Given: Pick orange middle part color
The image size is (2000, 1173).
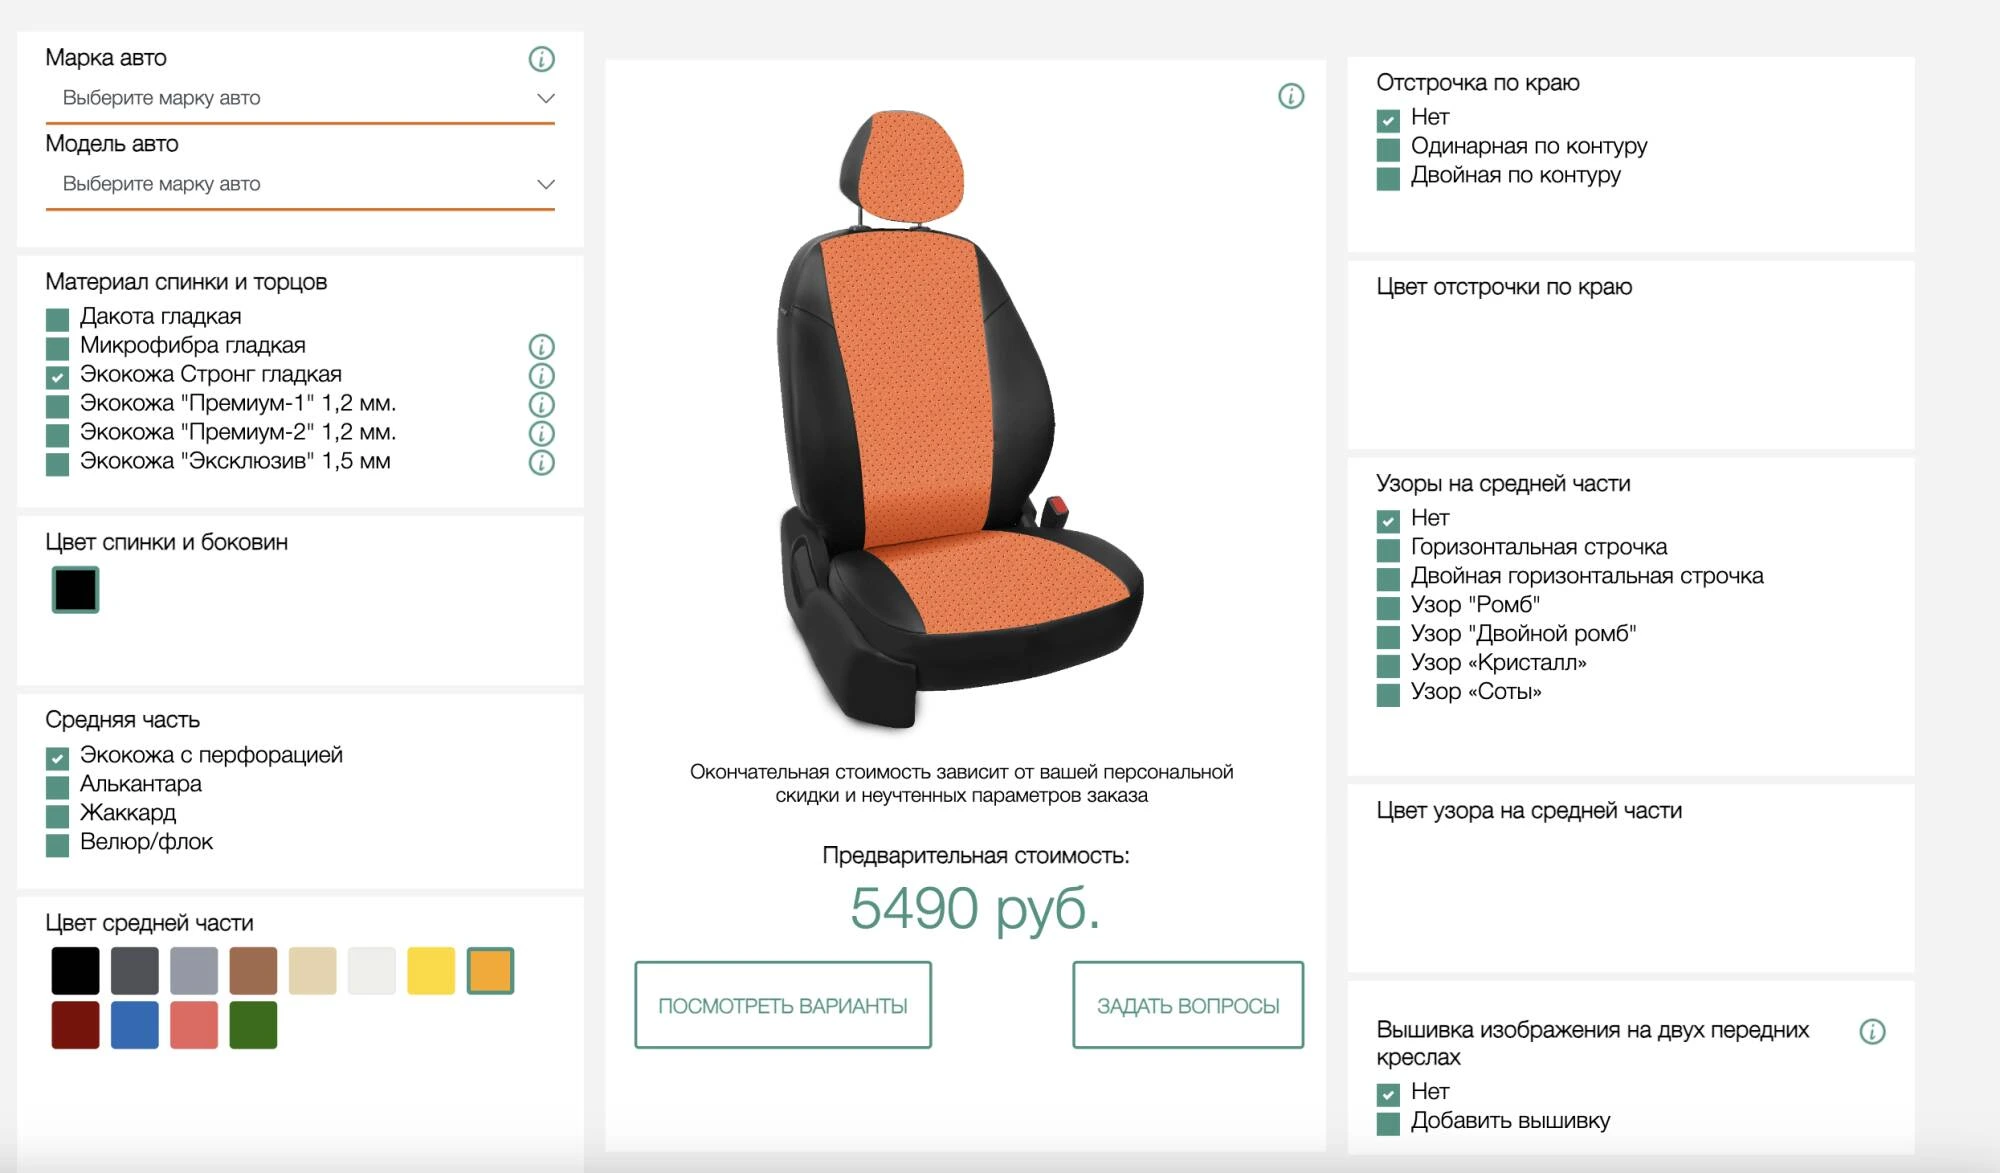Looking at the screenshot, I should (490, 971).
